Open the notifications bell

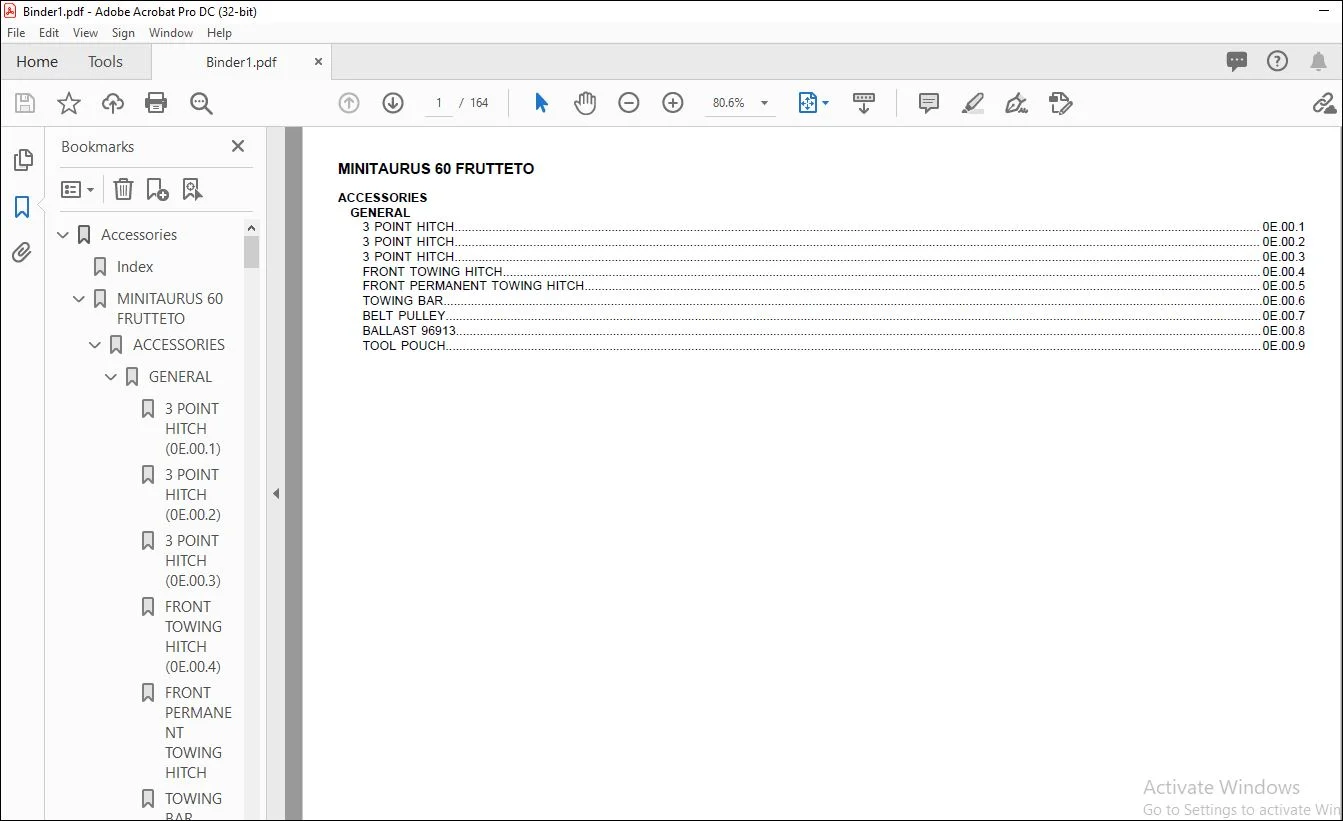tap(1318, 62)
